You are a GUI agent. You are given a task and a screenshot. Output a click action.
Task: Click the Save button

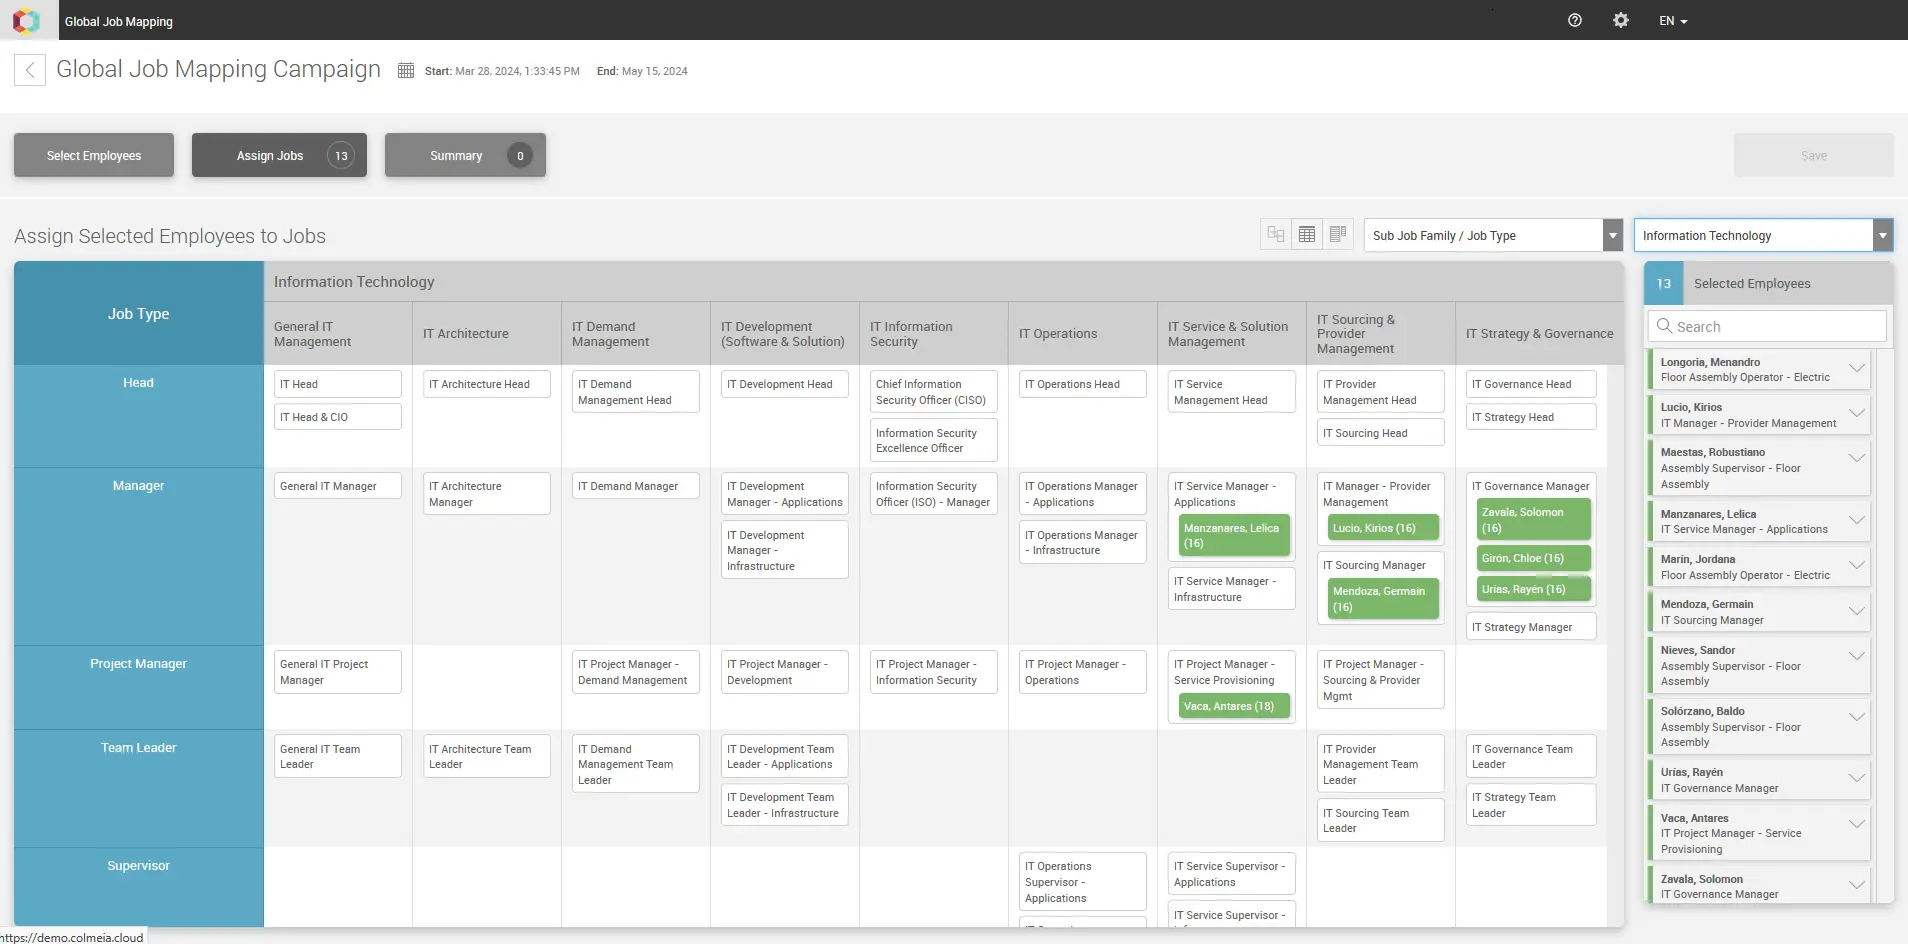[1813, 155]
